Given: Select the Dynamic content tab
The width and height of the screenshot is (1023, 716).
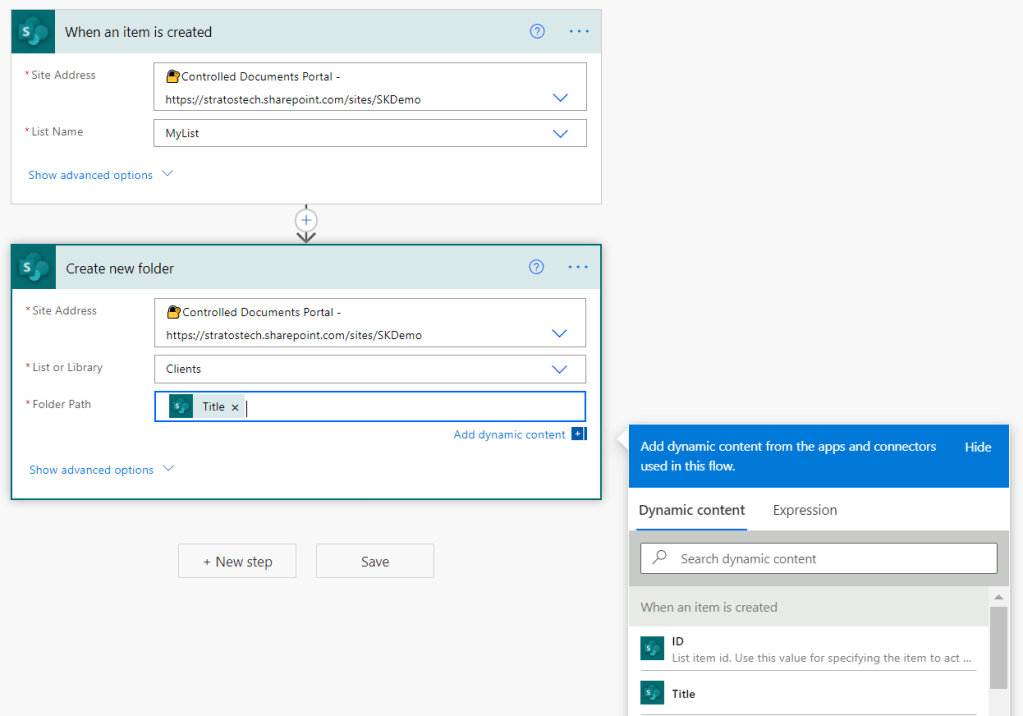Looking at the screenshot, I should 691,510.
